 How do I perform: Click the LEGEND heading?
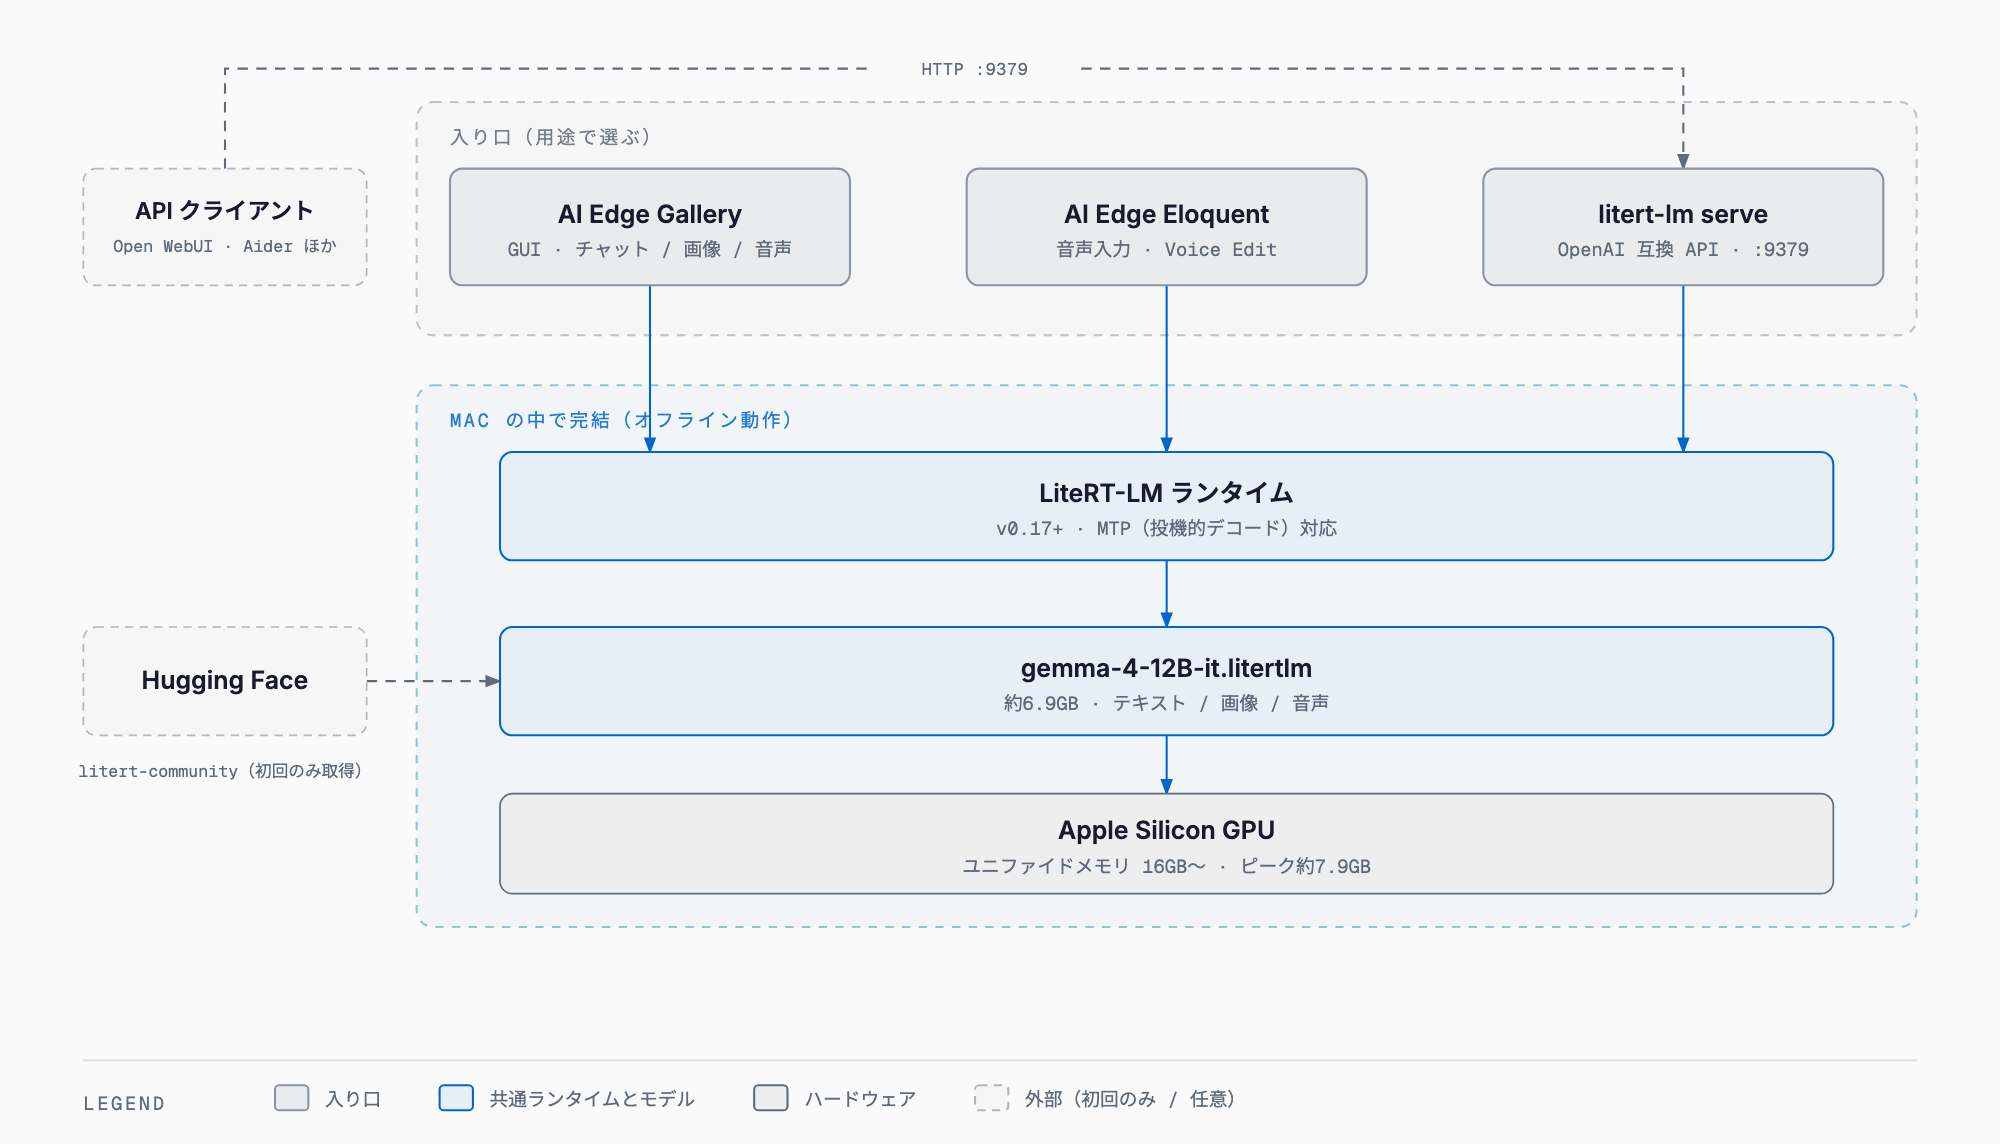(124, 1103)
